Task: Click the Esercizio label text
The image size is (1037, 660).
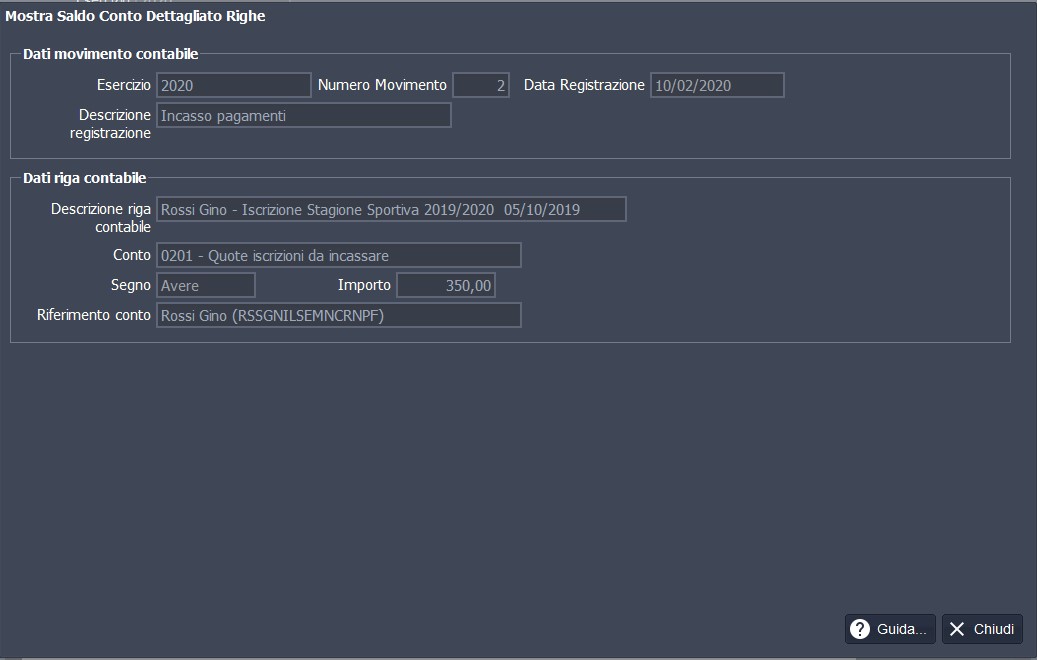Action: pyautogui.click(x=124, y=85)
